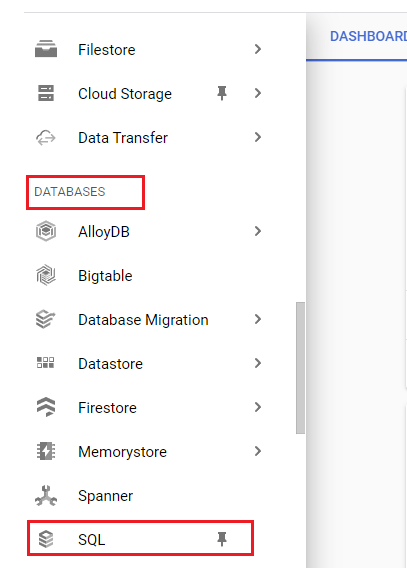Image resolution: width=407 pixels, height=574 pixels.
Task: Click the Datastore grid icon
Action: (46, 363)
